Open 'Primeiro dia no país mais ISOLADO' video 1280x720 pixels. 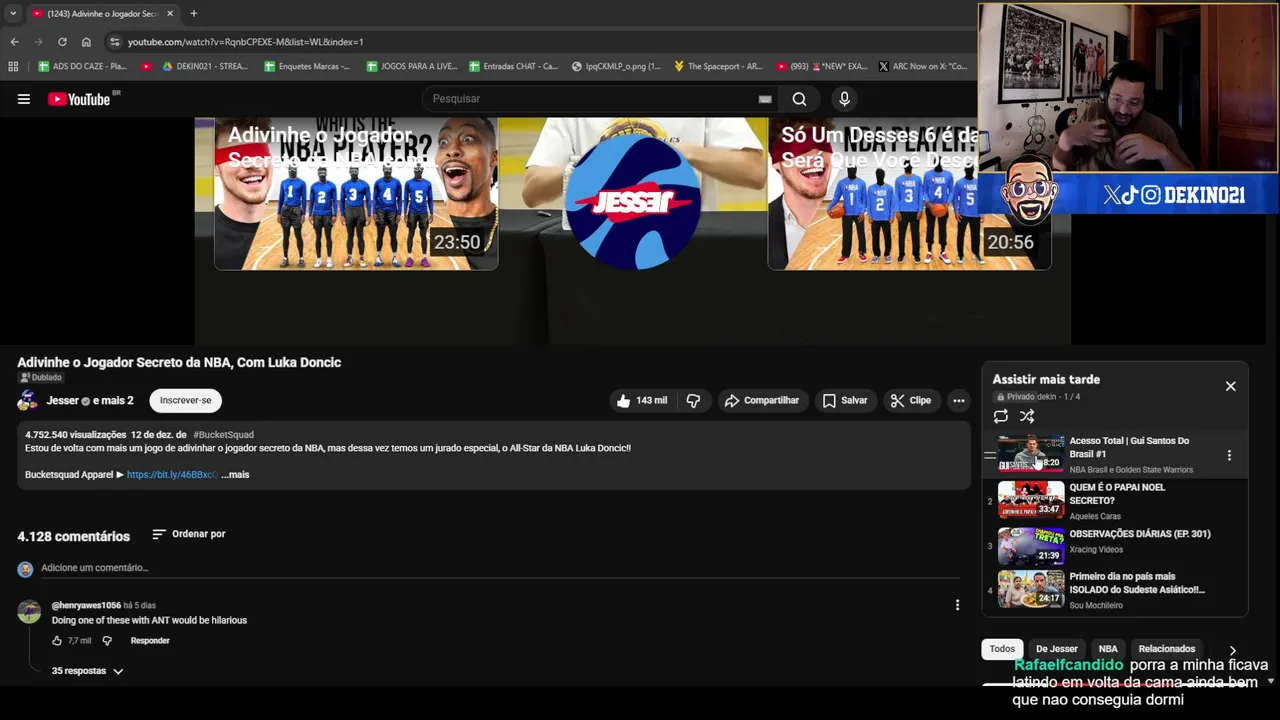(1136, 583)
